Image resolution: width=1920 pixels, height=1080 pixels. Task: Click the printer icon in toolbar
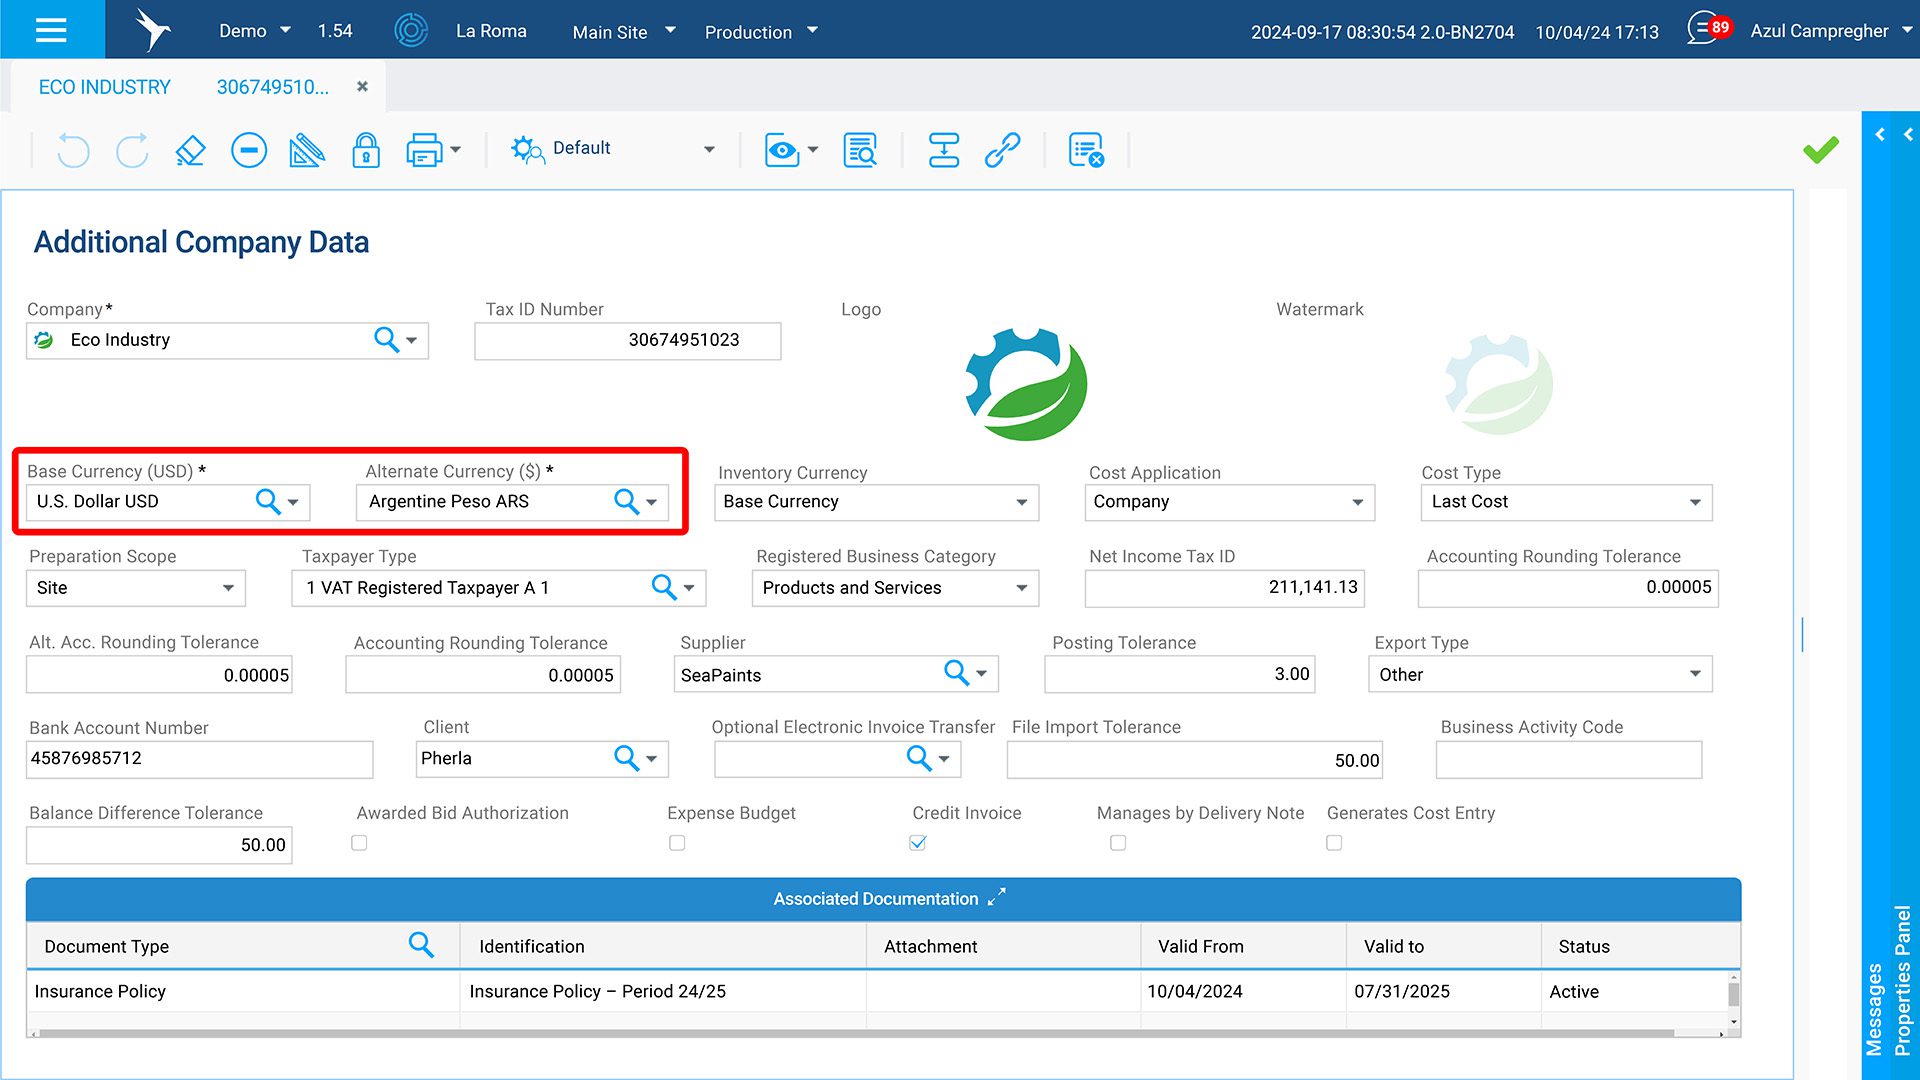[x=424, y=150]
